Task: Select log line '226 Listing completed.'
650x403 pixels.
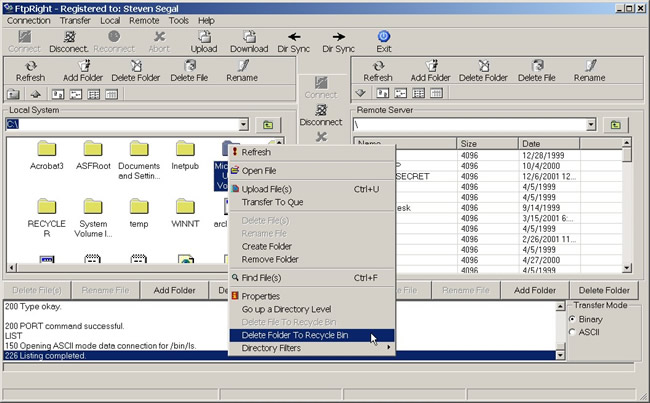Action: click(280, 356)
